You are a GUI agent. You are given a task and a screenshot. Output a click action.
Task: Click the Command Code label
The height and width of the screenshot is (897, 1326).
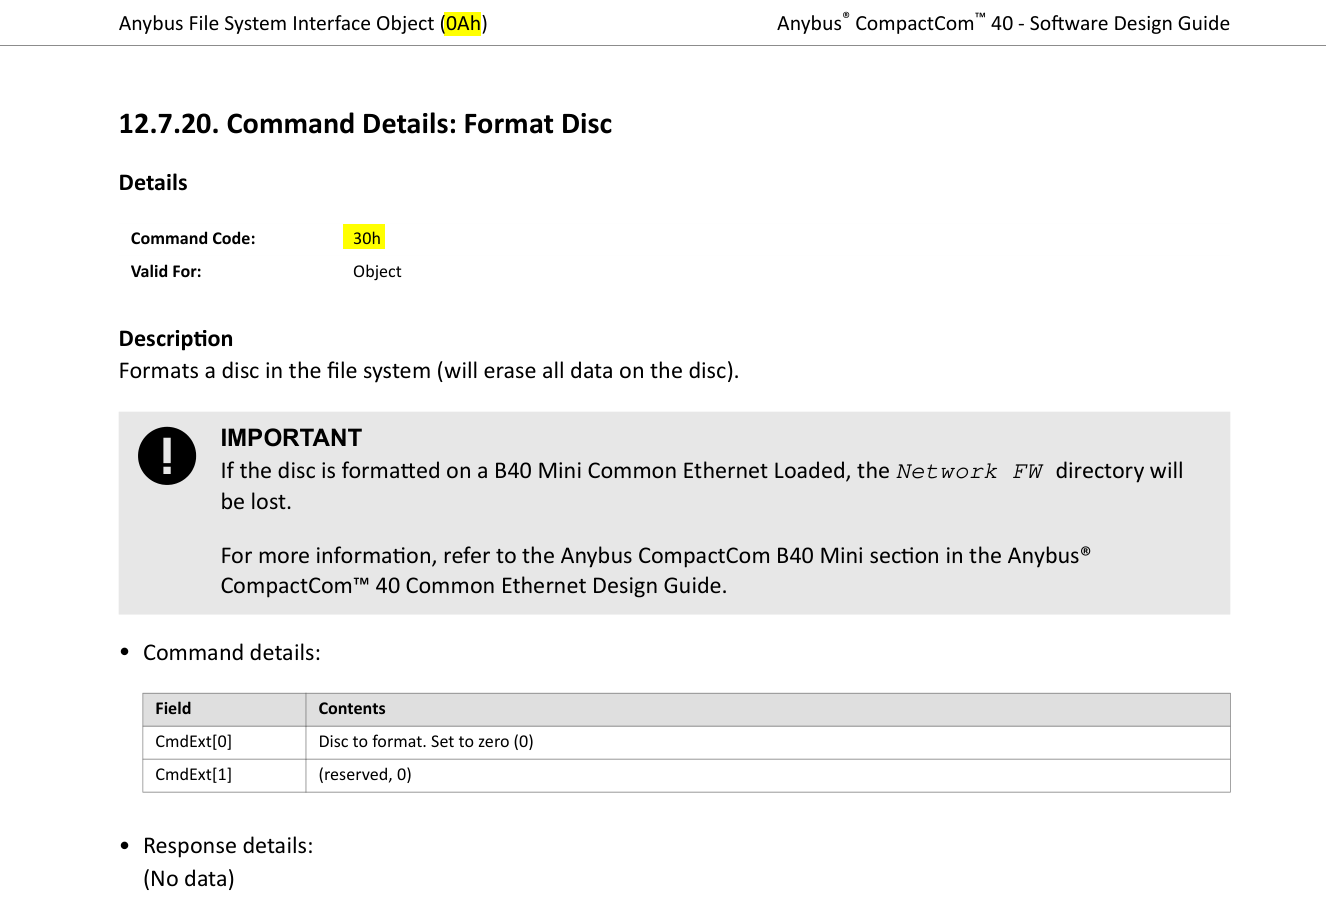pyautogui.click(x=193, y=238)
